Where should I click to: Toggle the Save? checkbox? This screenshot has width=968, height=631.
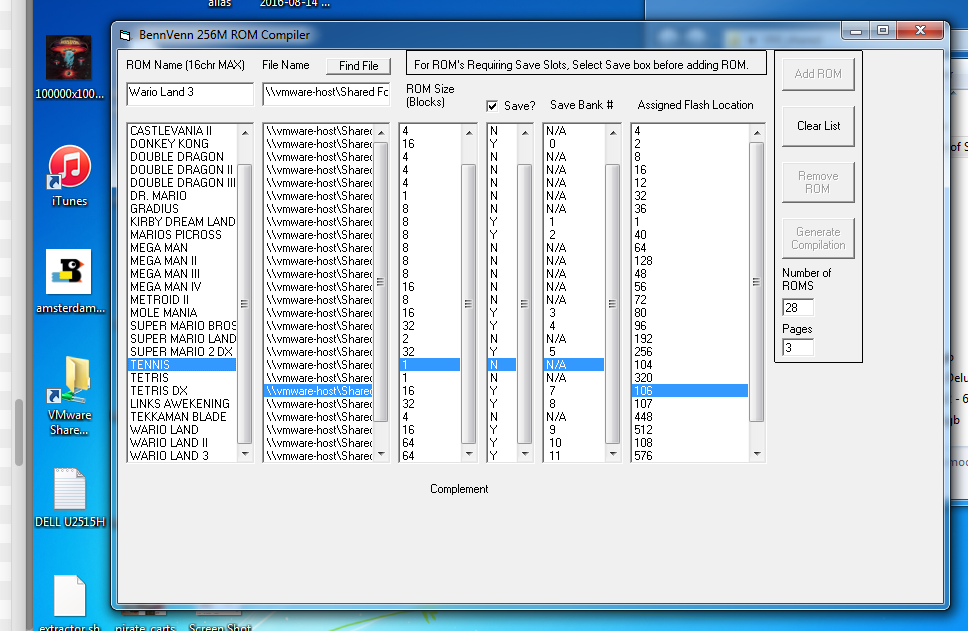pos(493,106)
